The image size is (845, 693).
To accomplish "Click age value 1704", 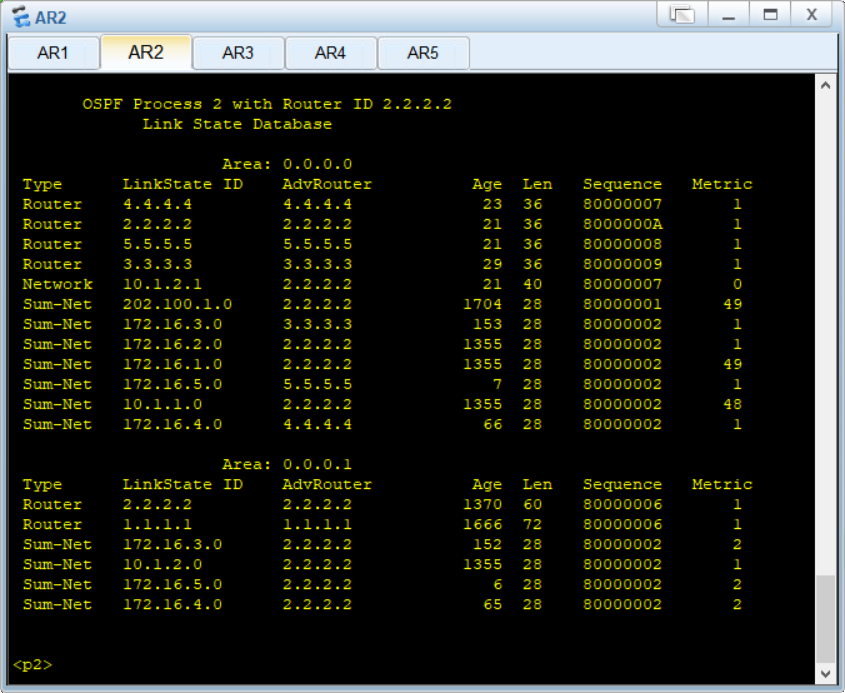I will (482, 304).
